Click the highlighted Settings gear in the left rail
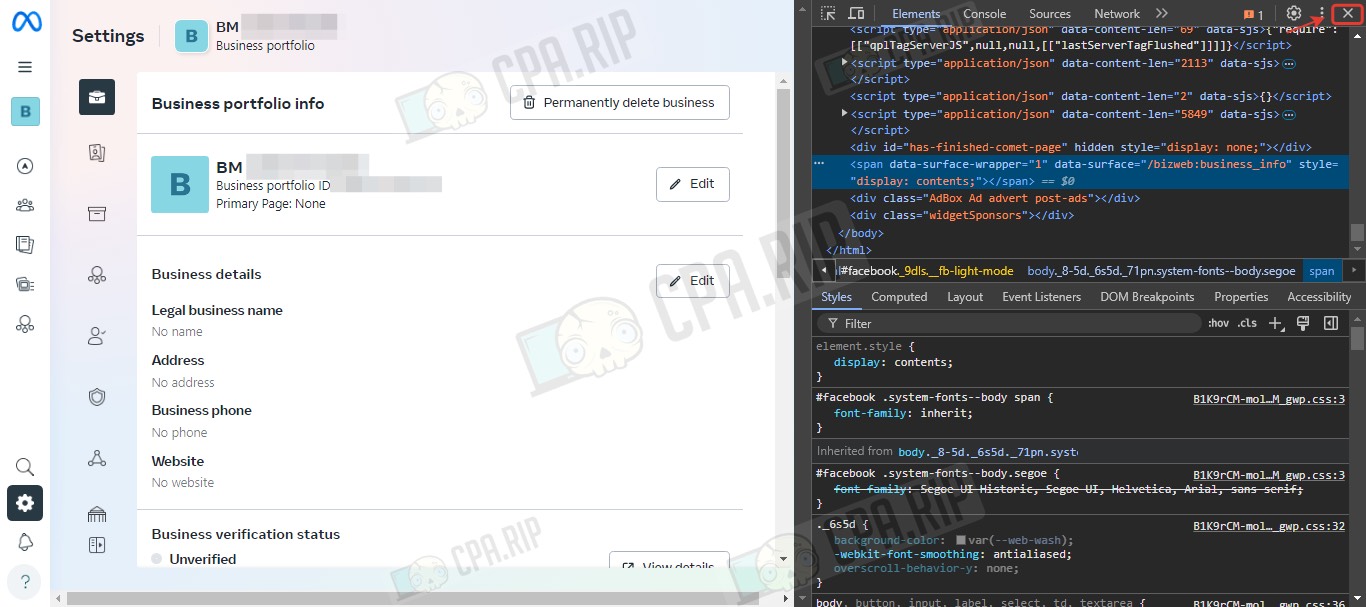Screen dimensions: 1366x607 [x=25, y=504]
